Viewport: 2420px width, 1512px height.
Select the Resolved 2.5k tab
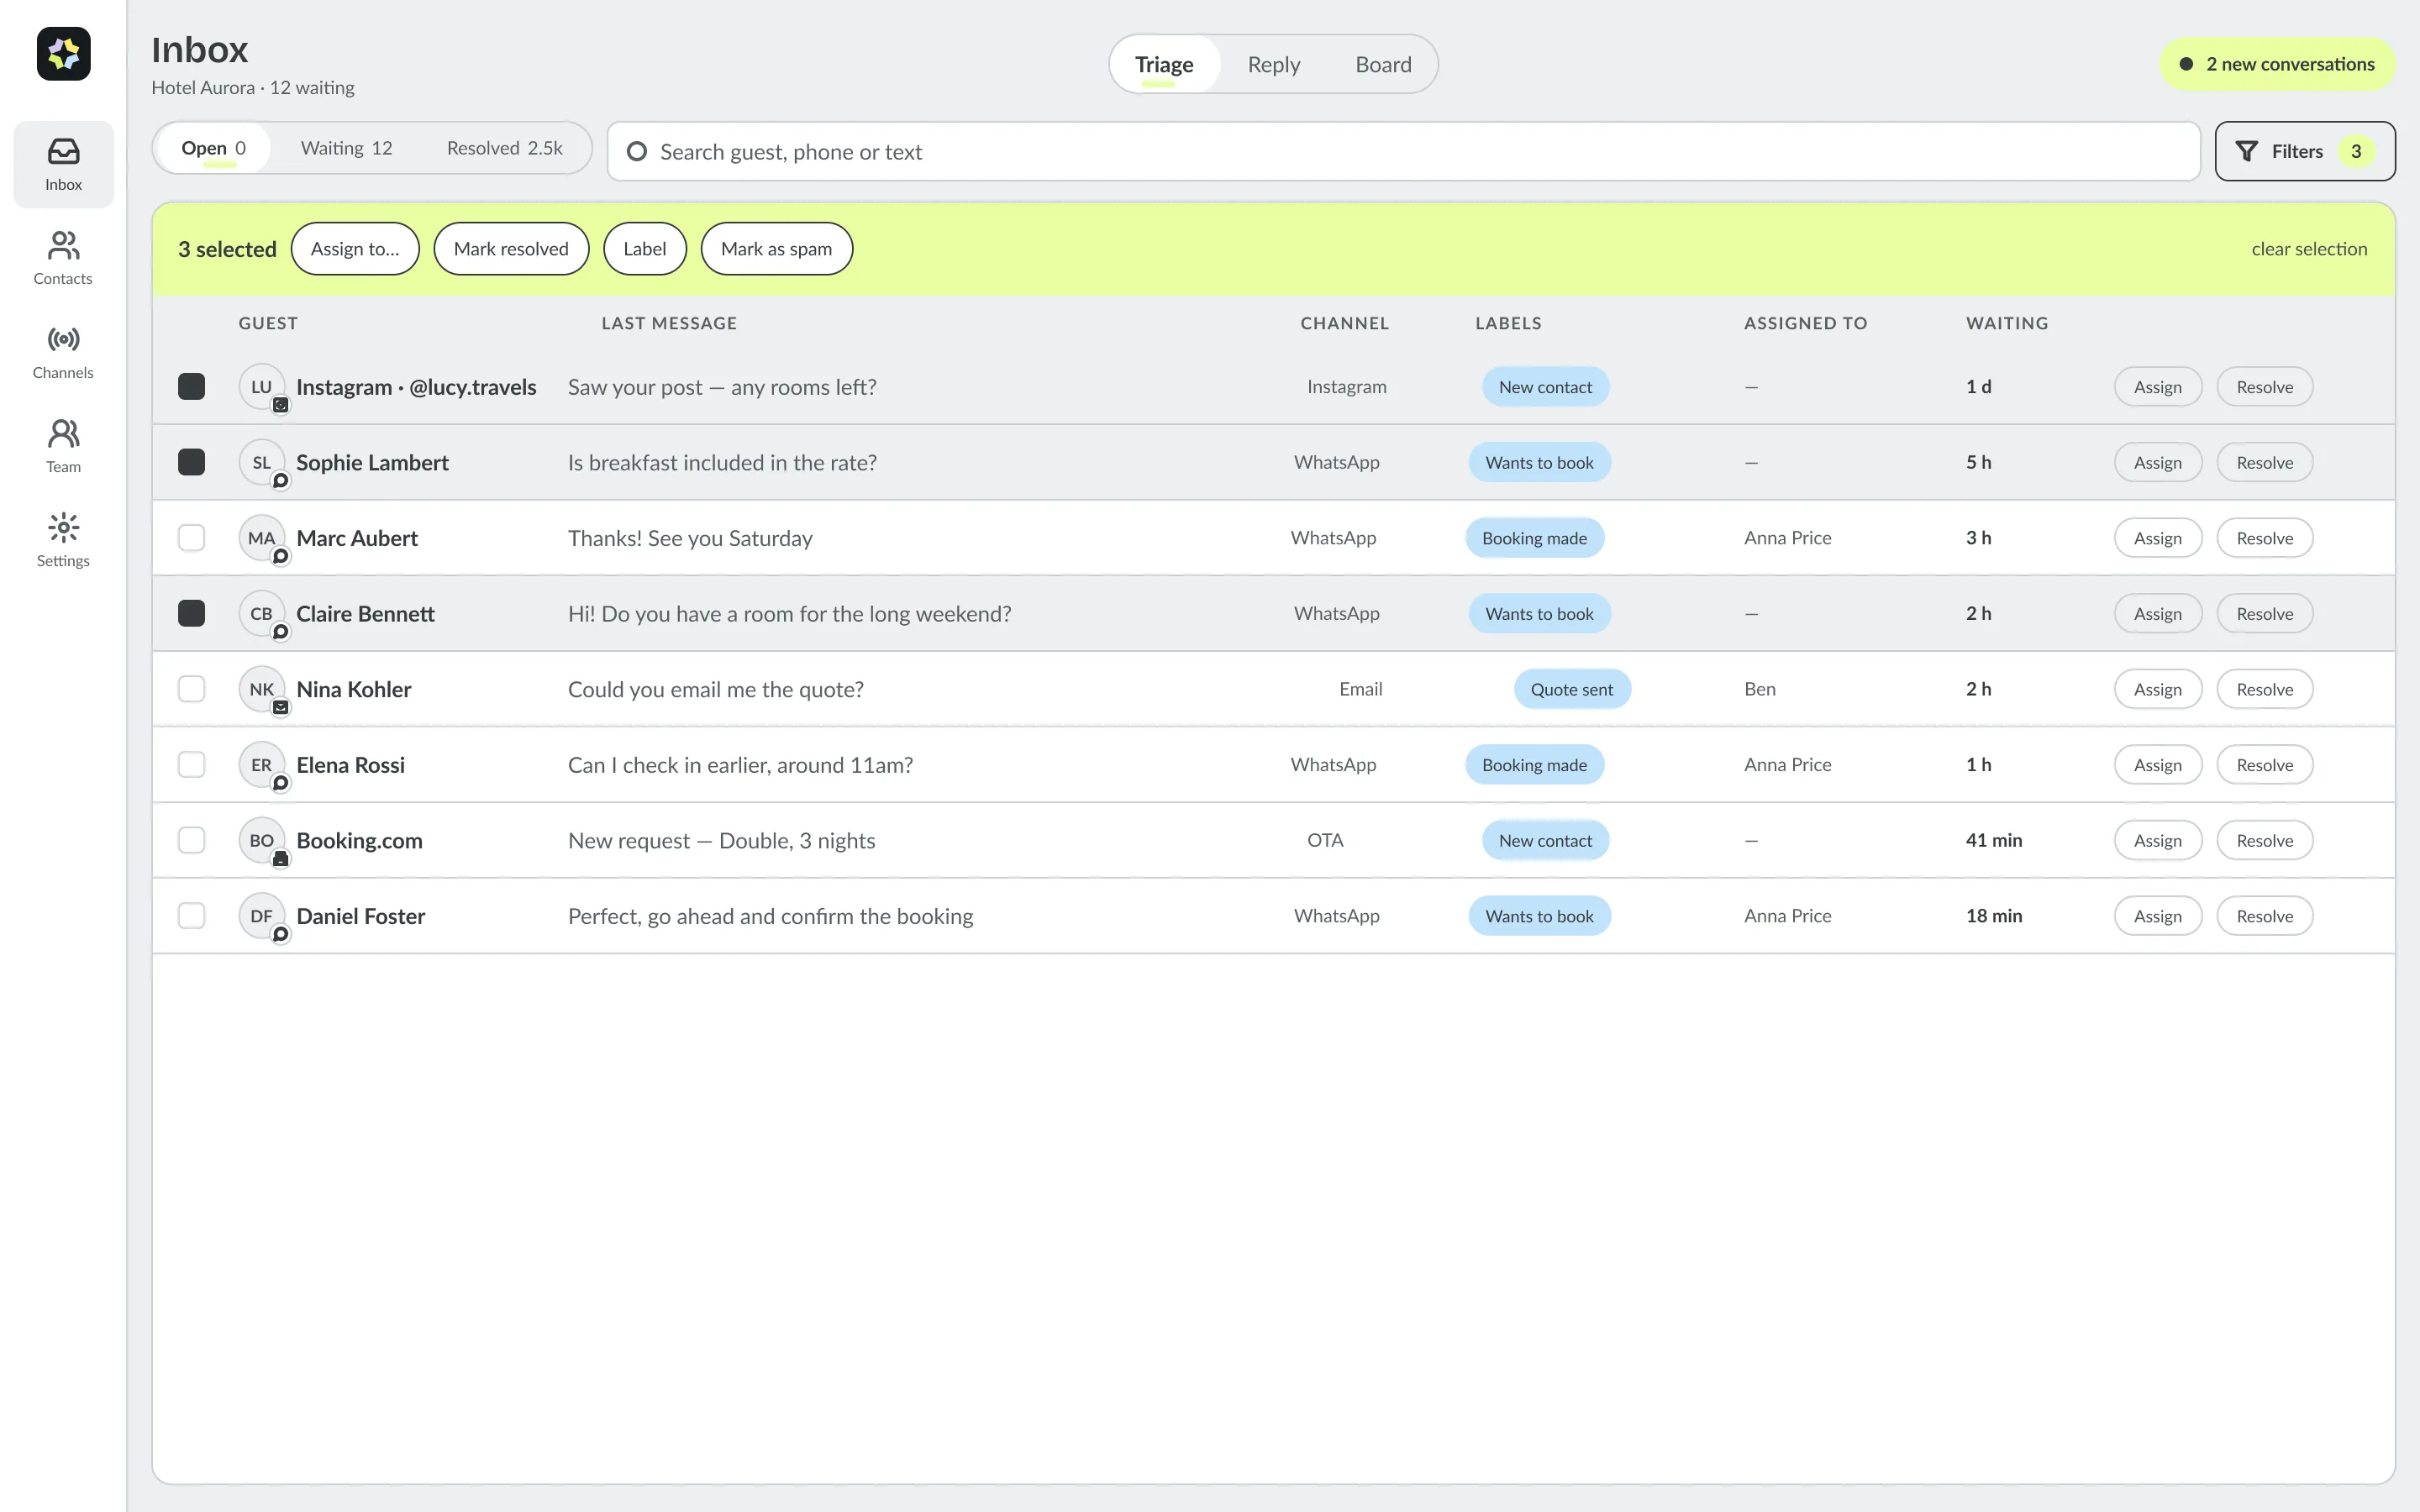coord(505,148)
